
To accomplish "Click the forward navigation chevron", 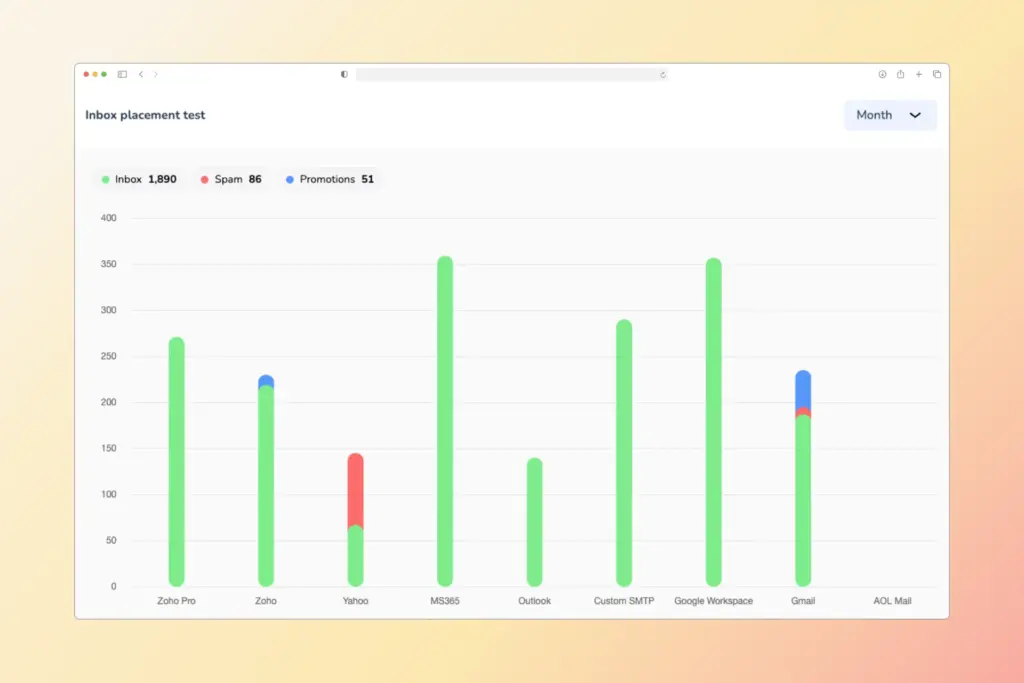I will point(156,74).
